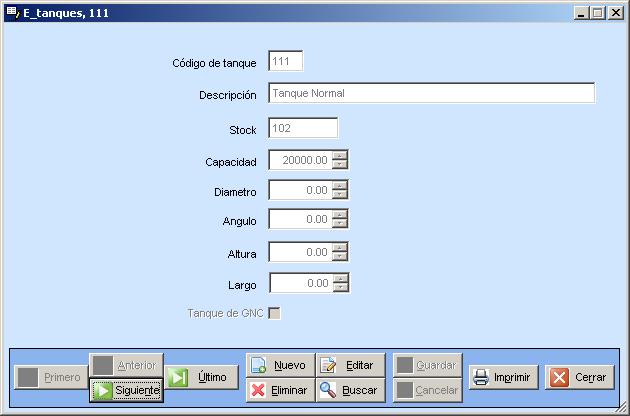Print the record with Imprimir
630x416 pixels.
click(x=503, y=377)
